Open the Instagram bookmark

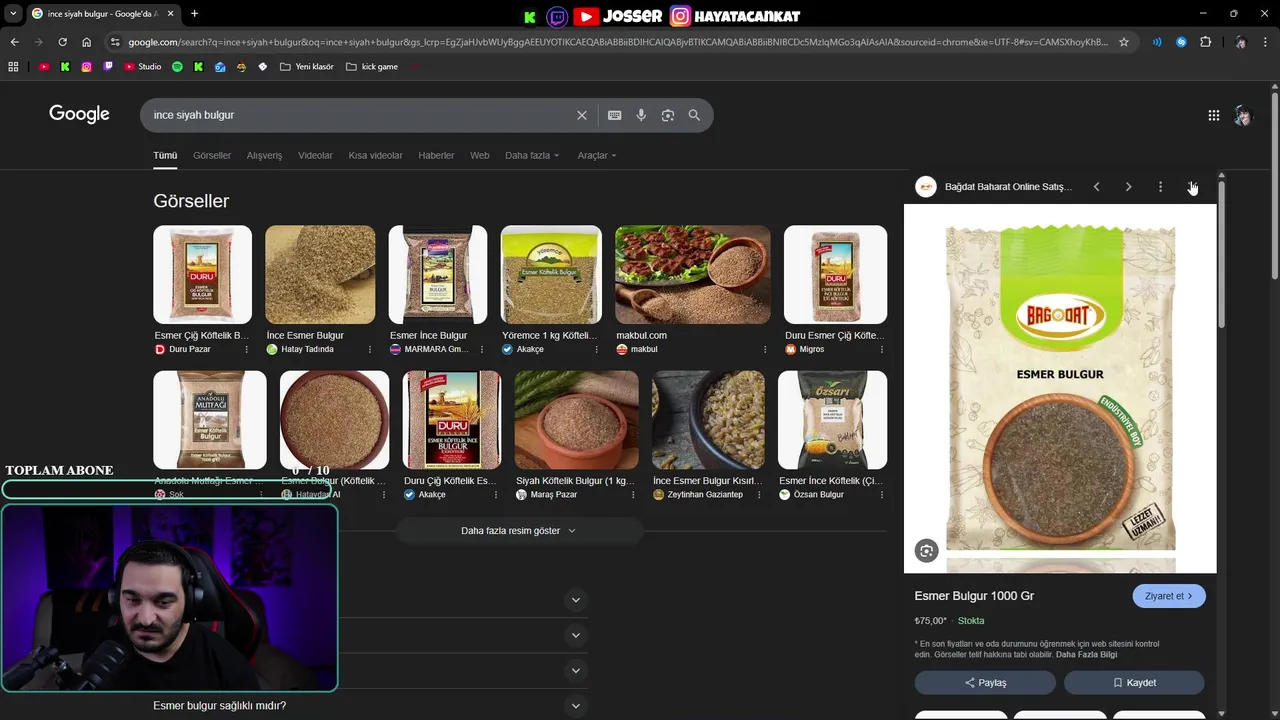point(87,67)
